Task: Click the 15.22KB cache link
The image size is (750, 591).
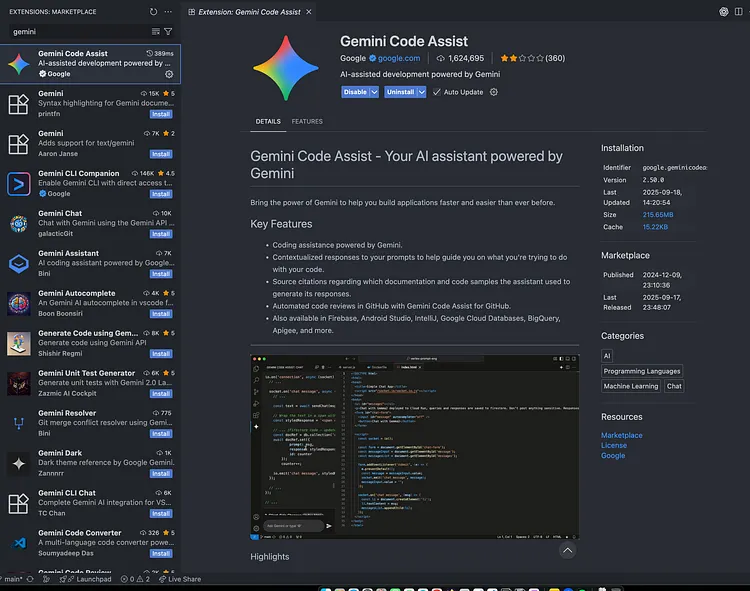Action: point(655,227)
